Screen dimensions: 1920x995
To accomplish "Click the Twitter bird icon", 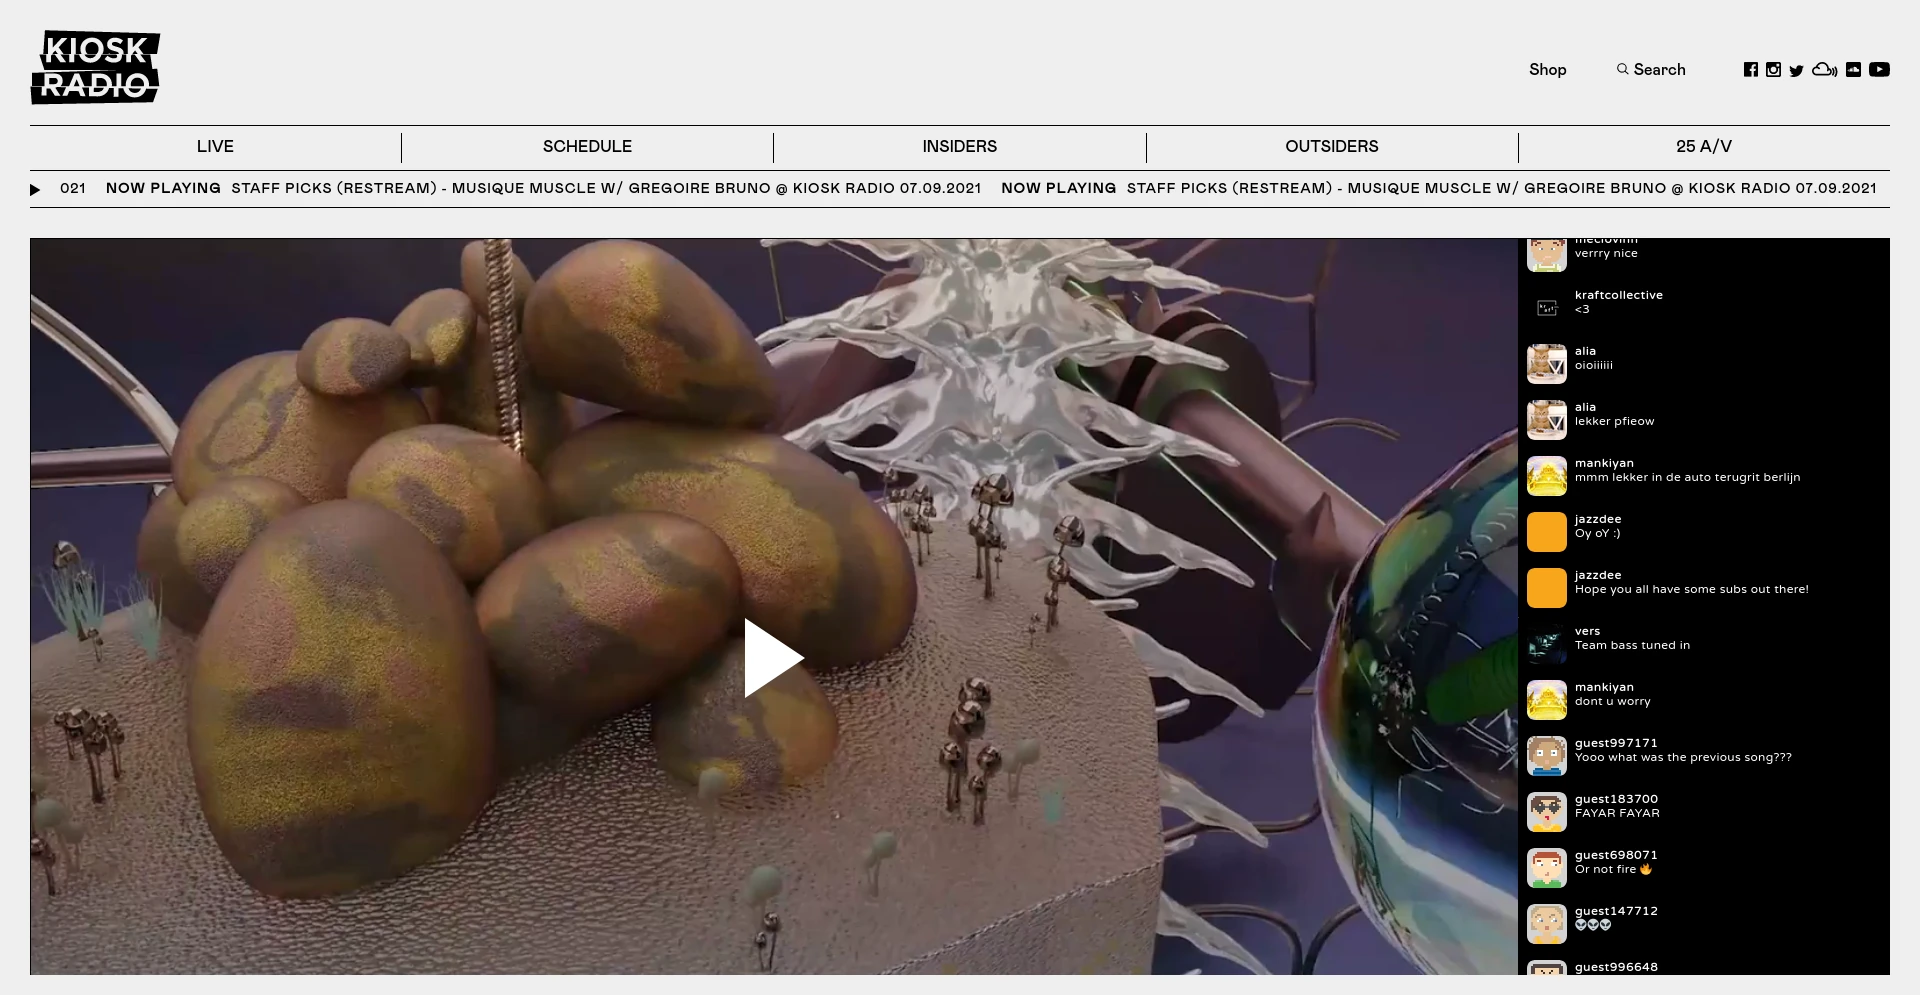I will pyautogui.click(x=1796, y=71).
